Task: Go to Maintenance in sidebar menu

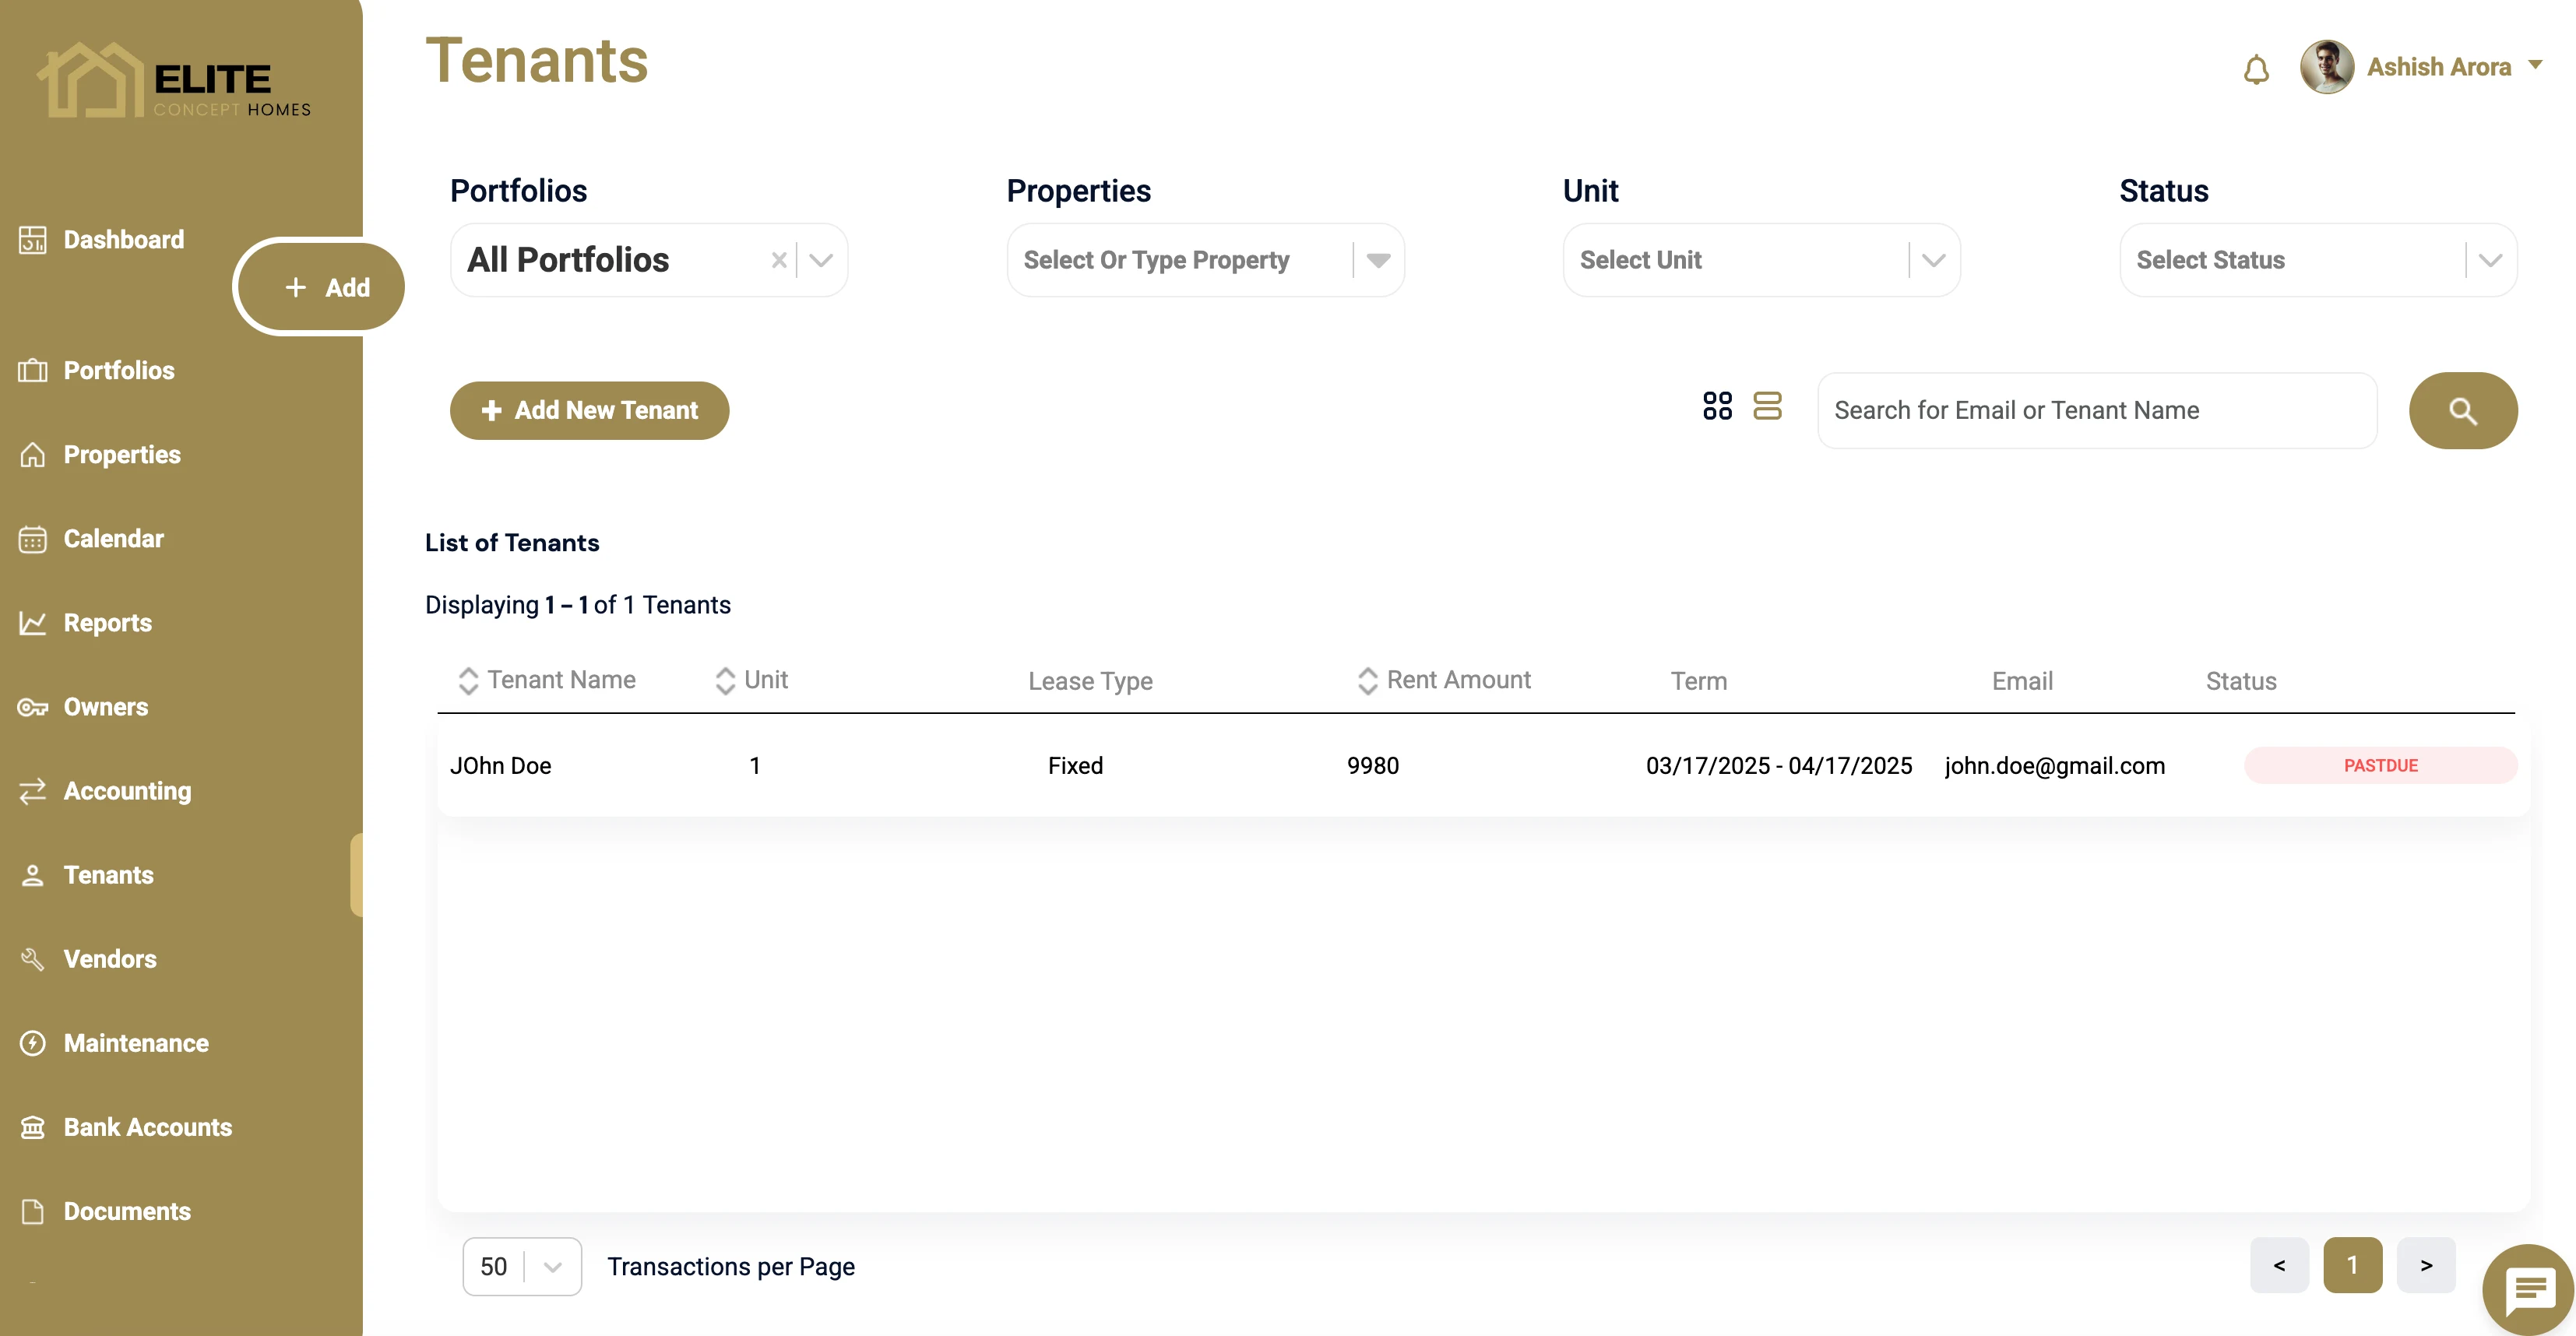Action: click(x=136, y=1043)
